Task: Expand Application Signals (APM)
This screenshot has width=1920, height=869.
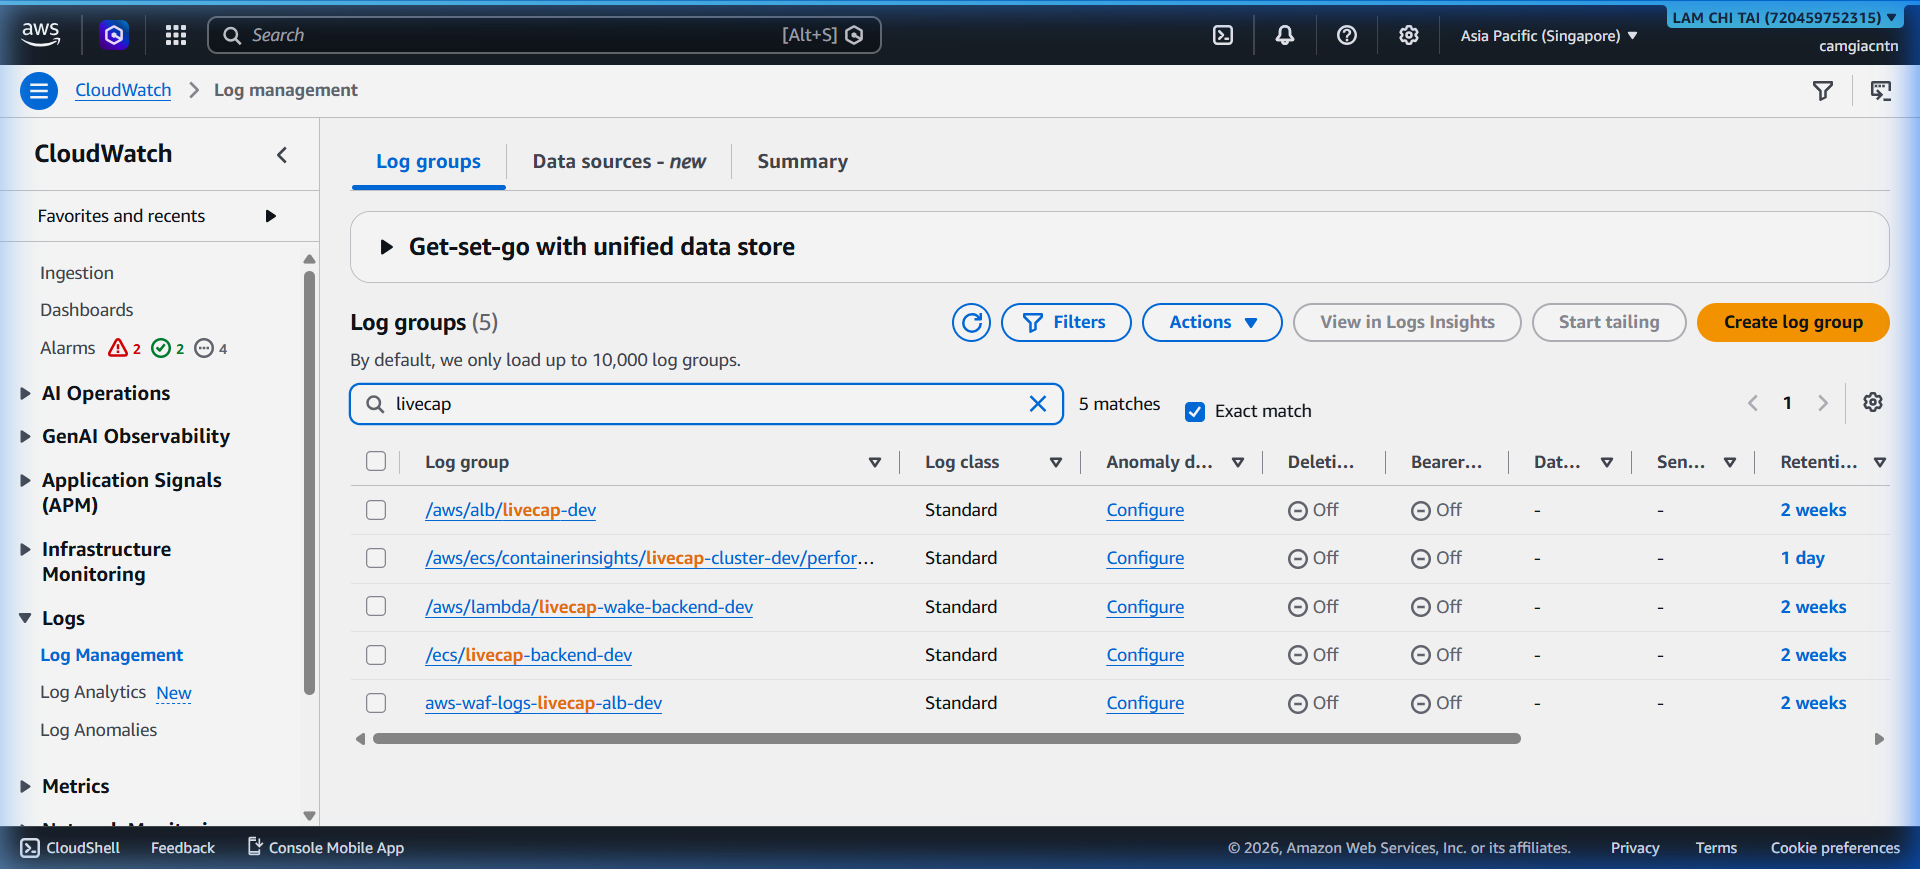Action: click(25, 480)
